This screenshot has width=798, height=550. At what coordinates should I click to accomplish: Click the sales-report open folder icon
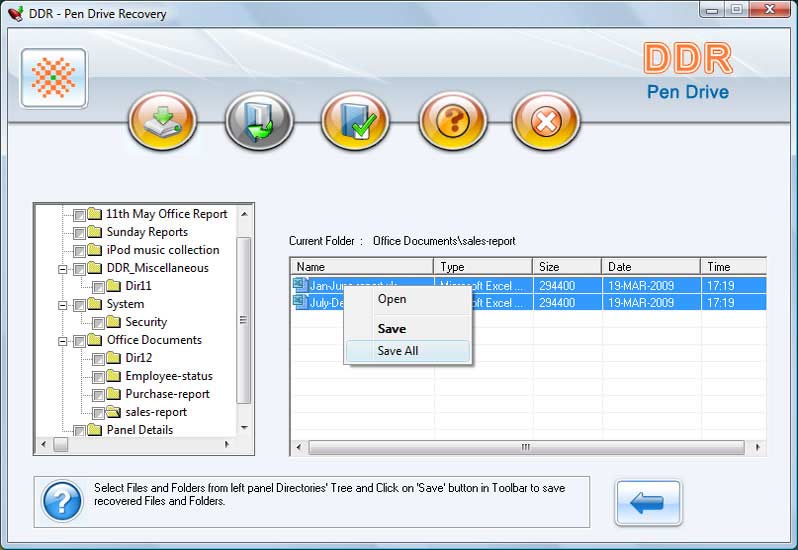tap(113, 412)
